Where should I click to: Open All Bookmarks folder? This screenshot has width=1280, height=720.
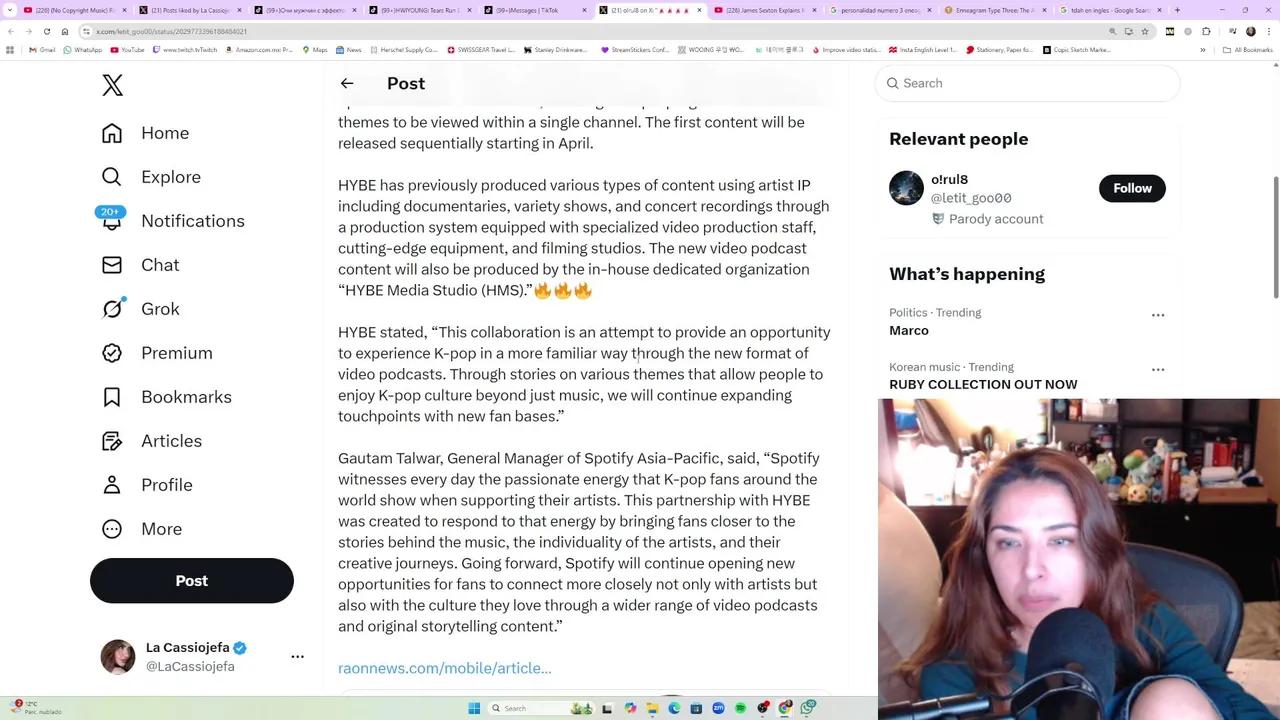[1248, 49]
